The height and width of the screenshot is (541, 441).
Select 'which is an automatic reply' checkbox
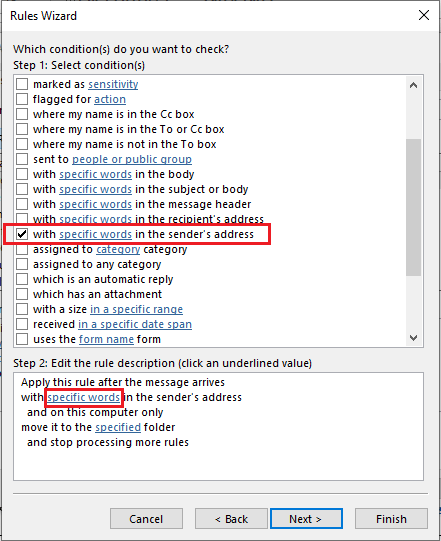point(22,279)
